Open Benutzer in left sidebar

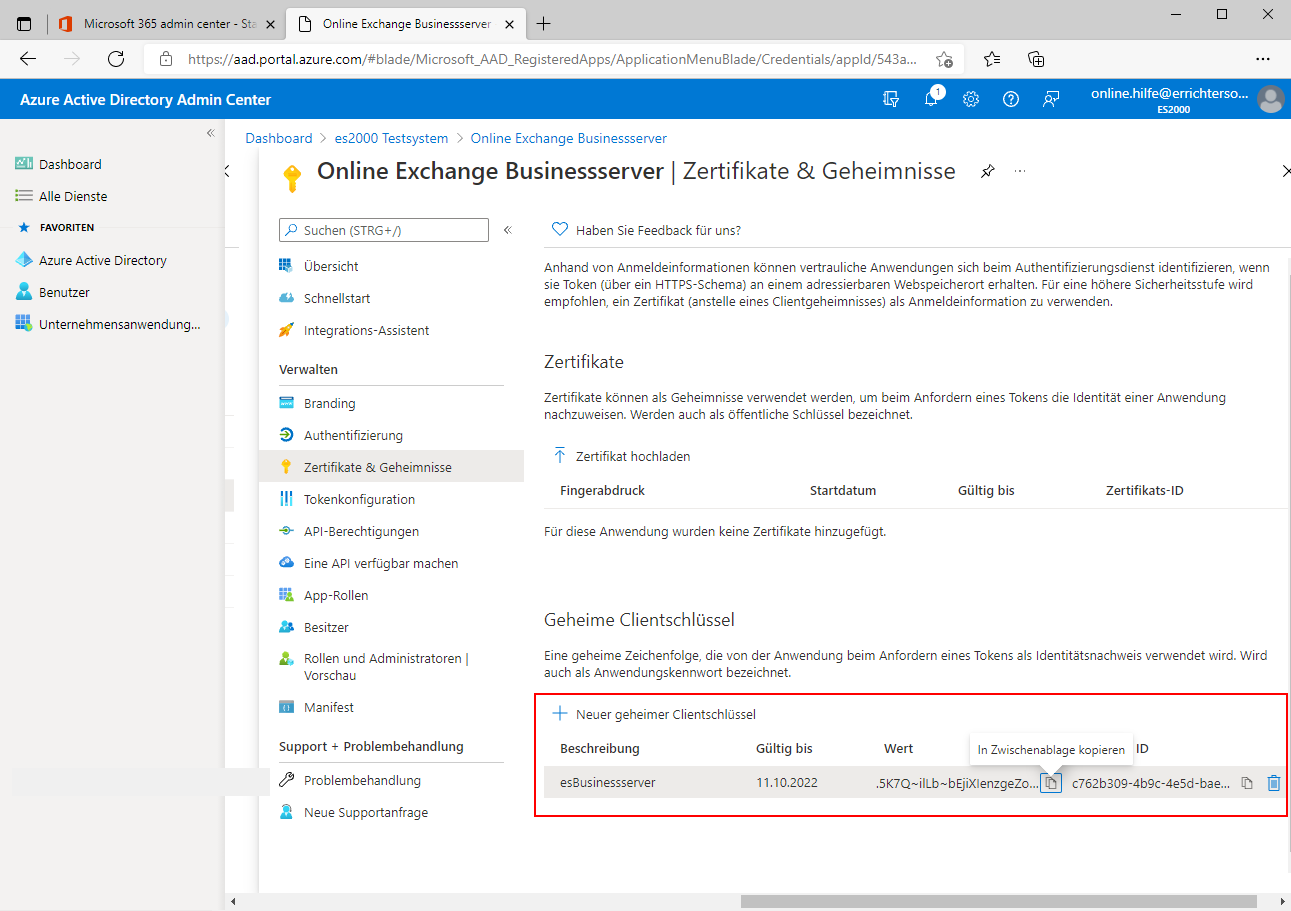click(64, 292)
